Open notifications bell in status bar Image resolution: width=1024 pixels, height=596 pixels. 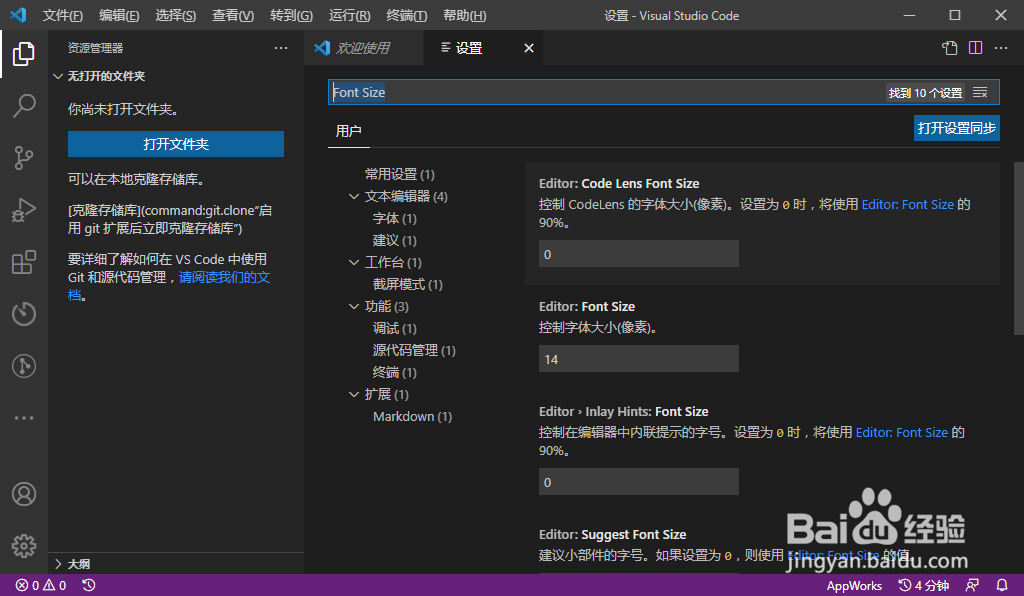1002,586
